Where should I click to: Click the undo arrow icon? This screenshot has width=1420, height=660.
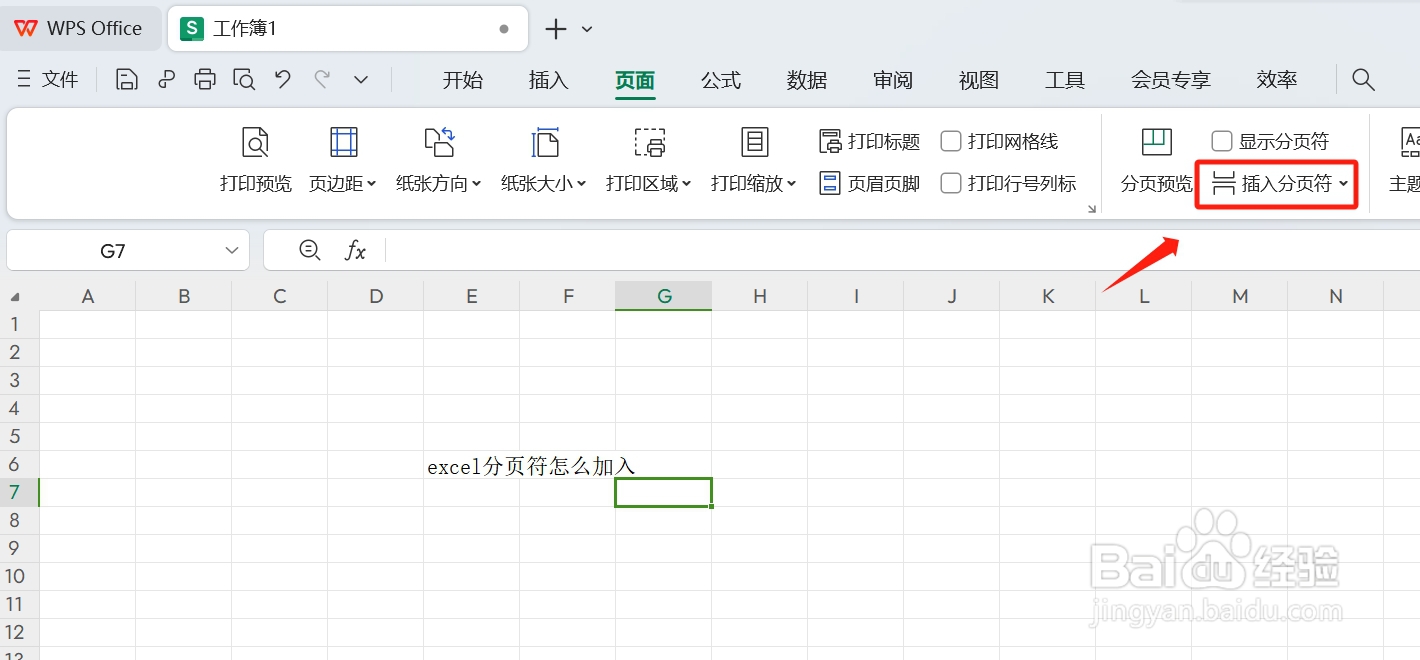click(x=282, y=79)
